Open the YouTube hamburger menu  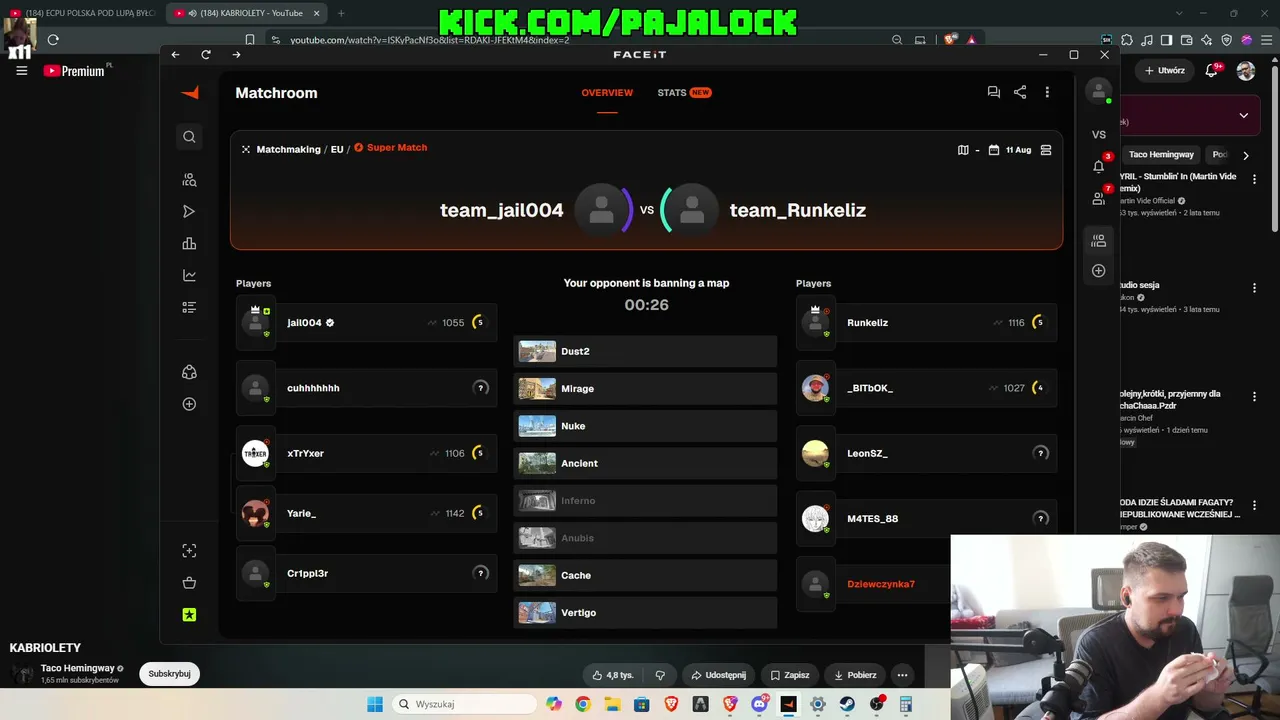21,71
